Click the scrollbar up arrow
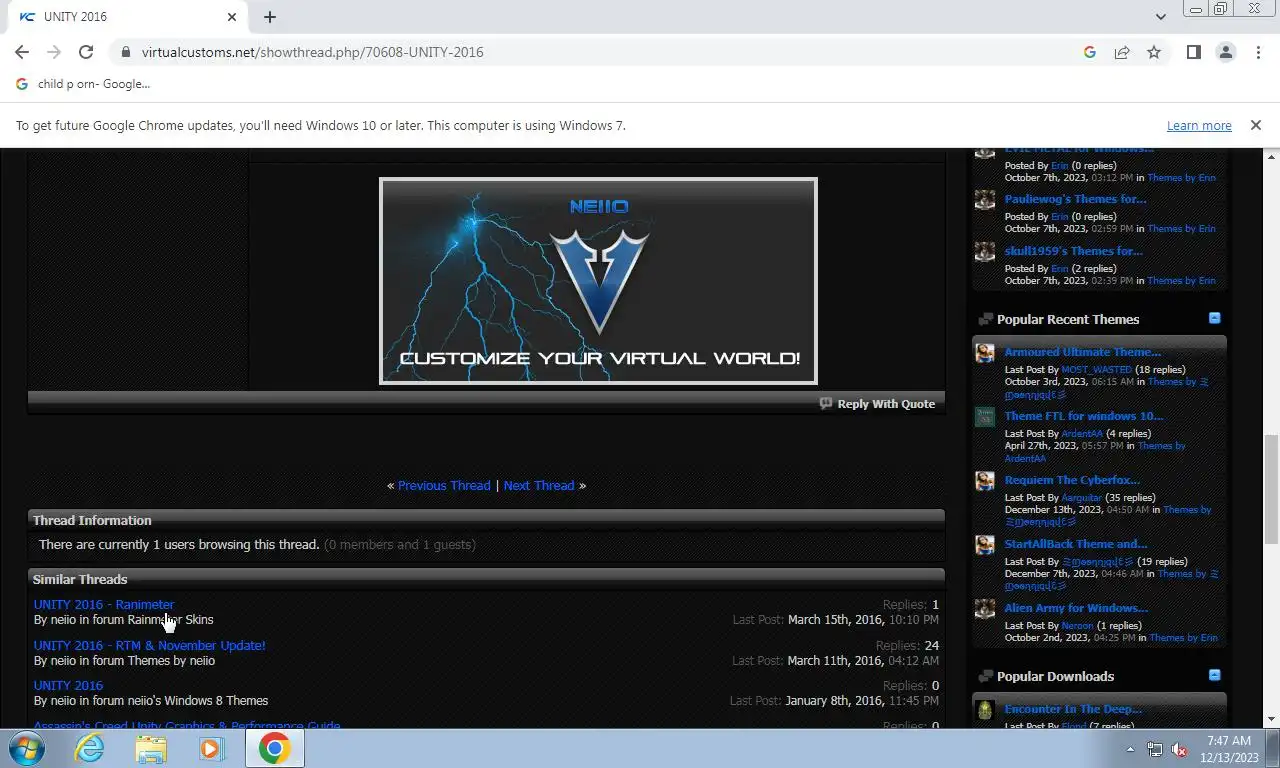This screenshot has height=768, width=1280. click(1271, 156)
